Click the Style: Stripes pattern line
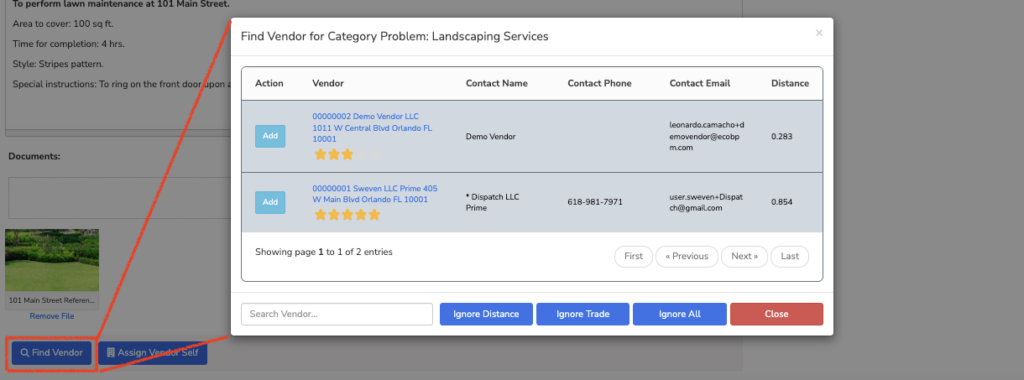Image resolution: width=1024 pixels, height=380 pixels. (x=58, y=64)
